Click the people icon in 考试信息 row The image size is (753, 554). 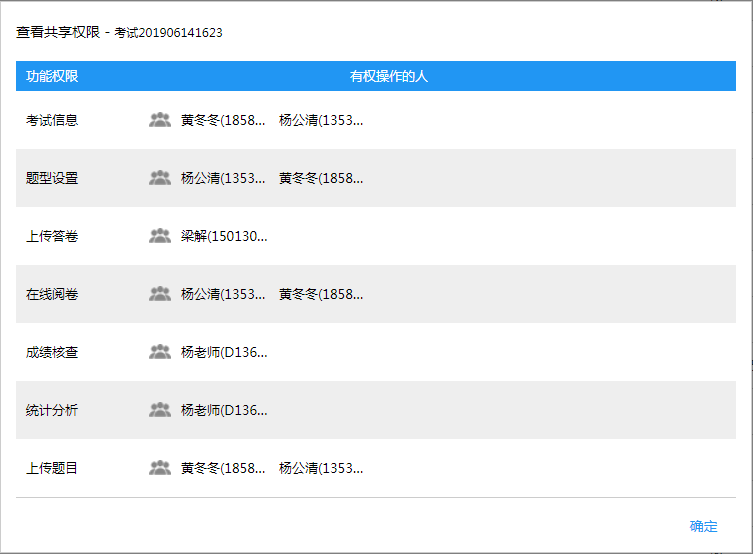(160, 120)
